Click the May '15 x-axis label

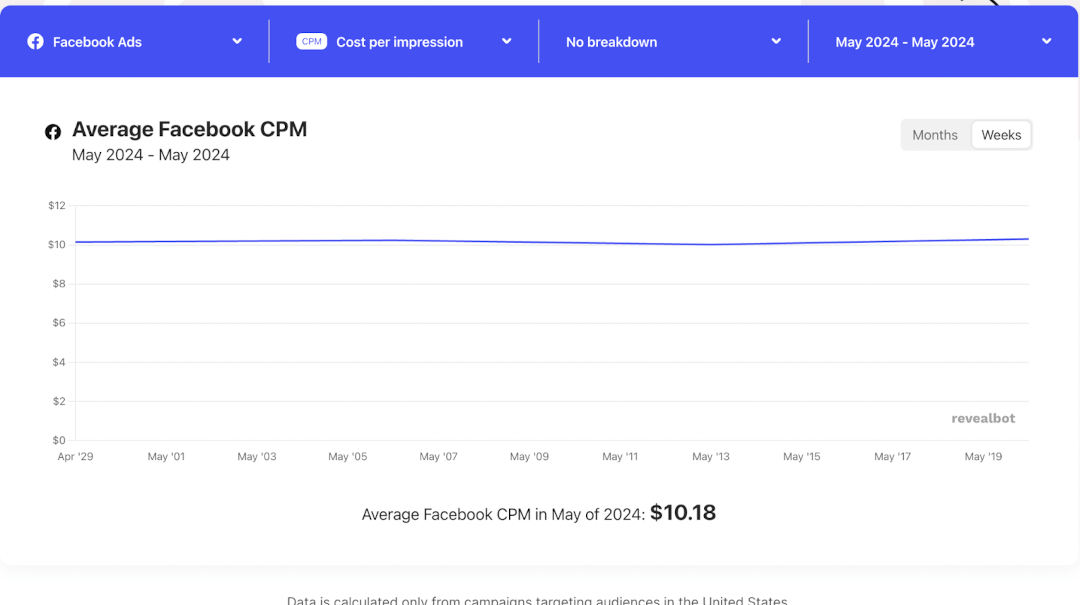[x=802, y=456]
